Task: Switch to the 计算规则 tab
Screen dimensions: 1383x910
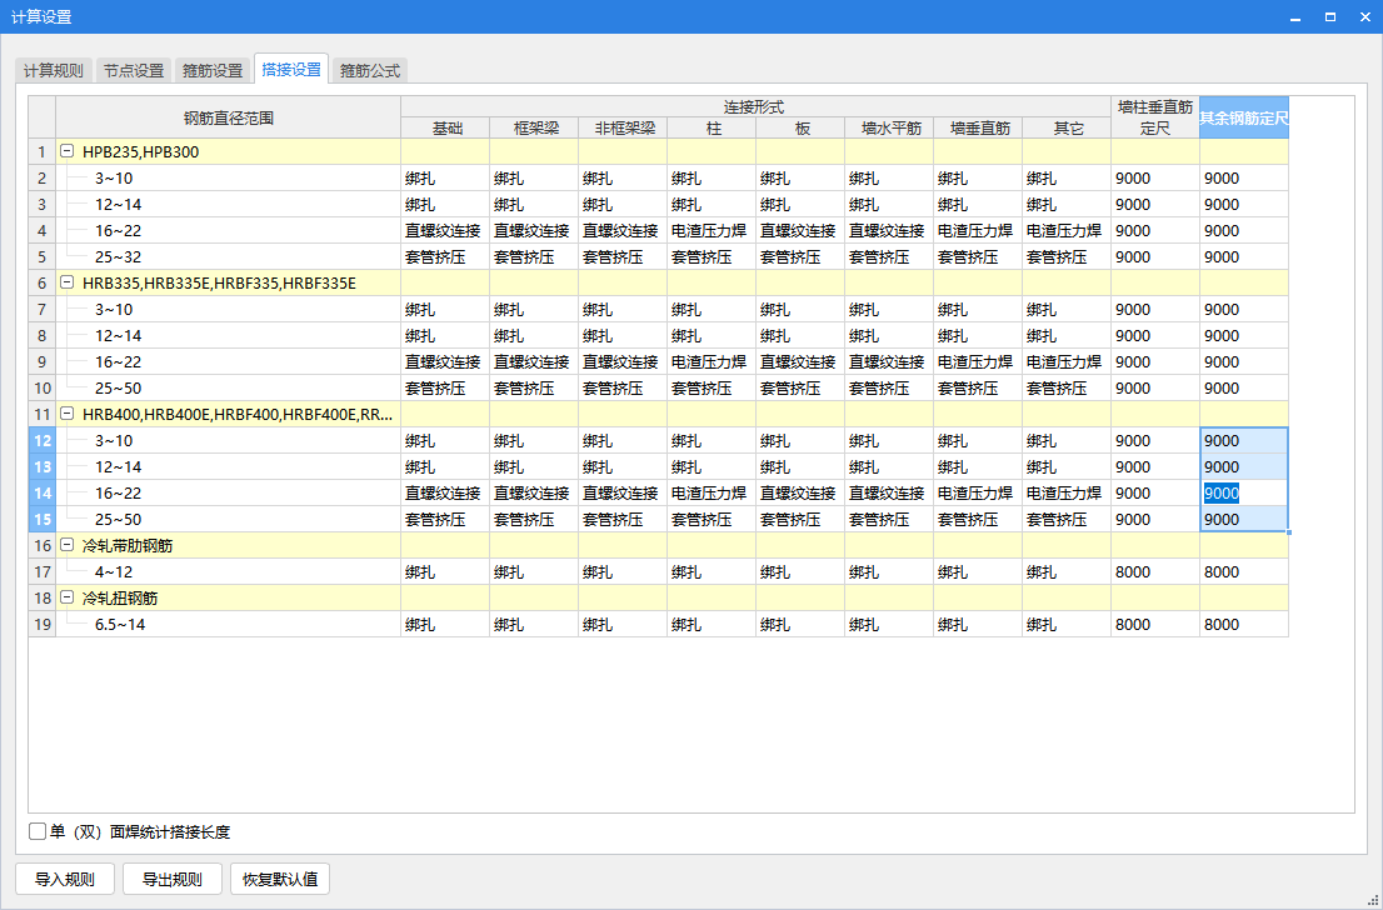Action: click(x=54, y=70)
